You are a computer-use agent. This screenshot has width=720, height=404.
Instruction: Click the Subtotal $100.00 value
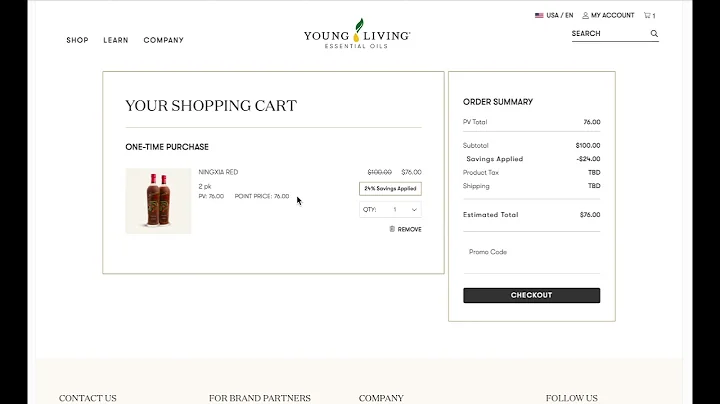click(588, 145)
